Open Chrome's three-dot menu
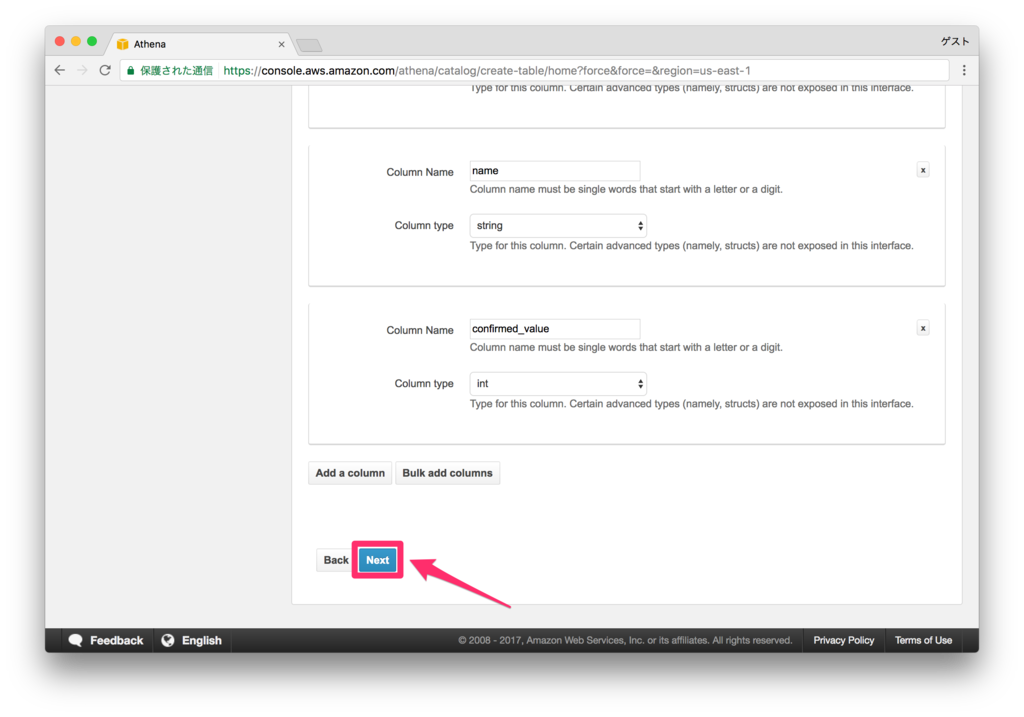This screenshot has height=717, width=1024. pyautogui.click(x=964, y=71)
